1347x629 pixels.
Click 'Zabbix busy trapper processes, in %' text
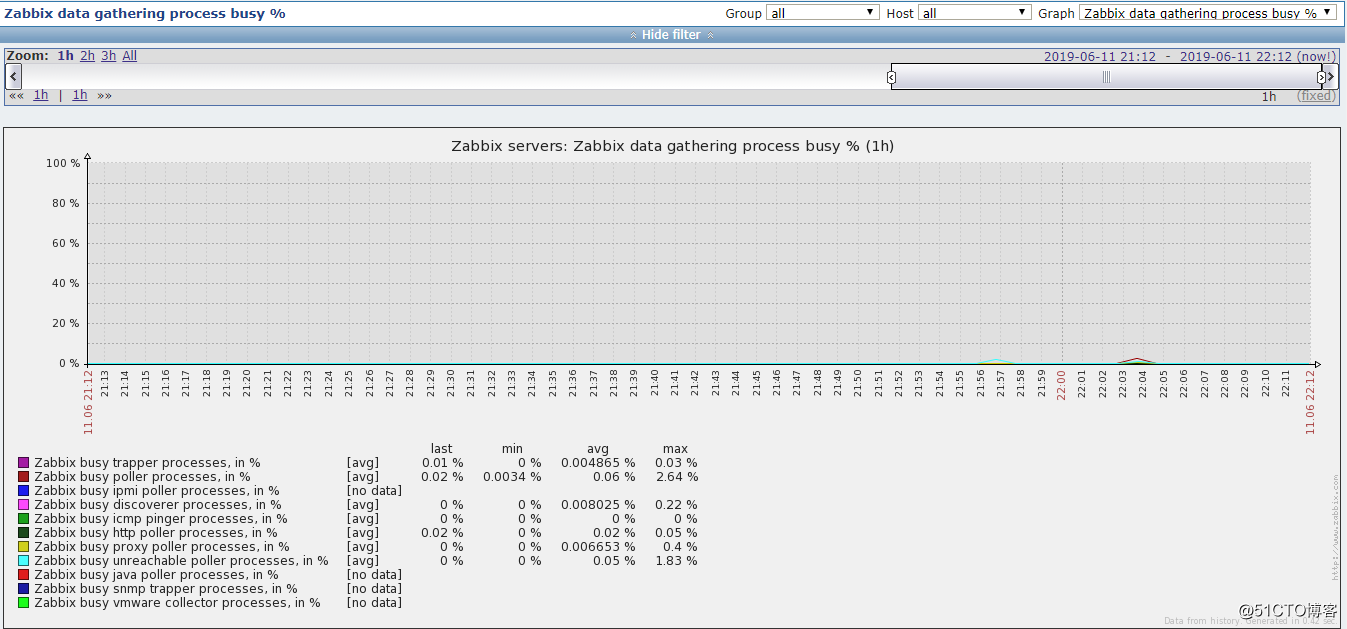[x=147, y=463]
